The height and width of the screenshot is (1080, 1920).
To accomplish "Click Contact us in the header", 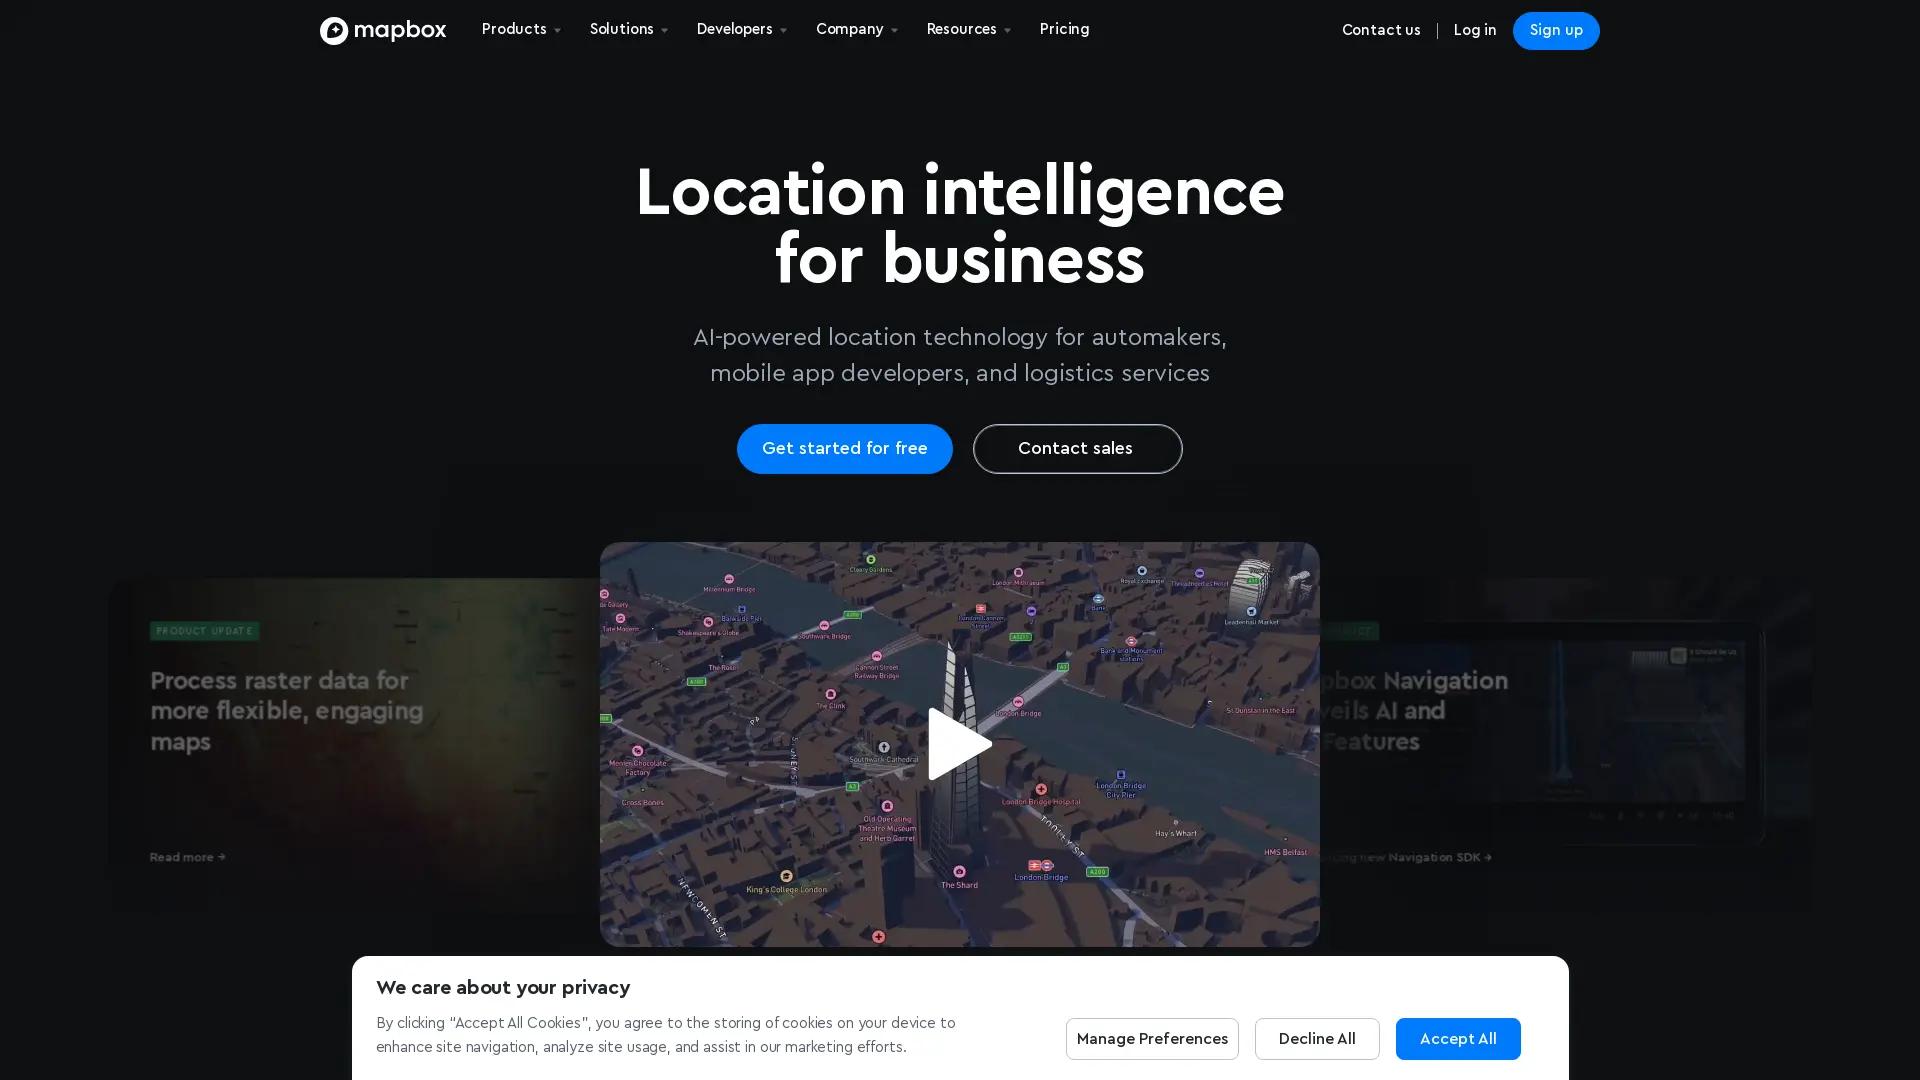I will (1381, 30).
